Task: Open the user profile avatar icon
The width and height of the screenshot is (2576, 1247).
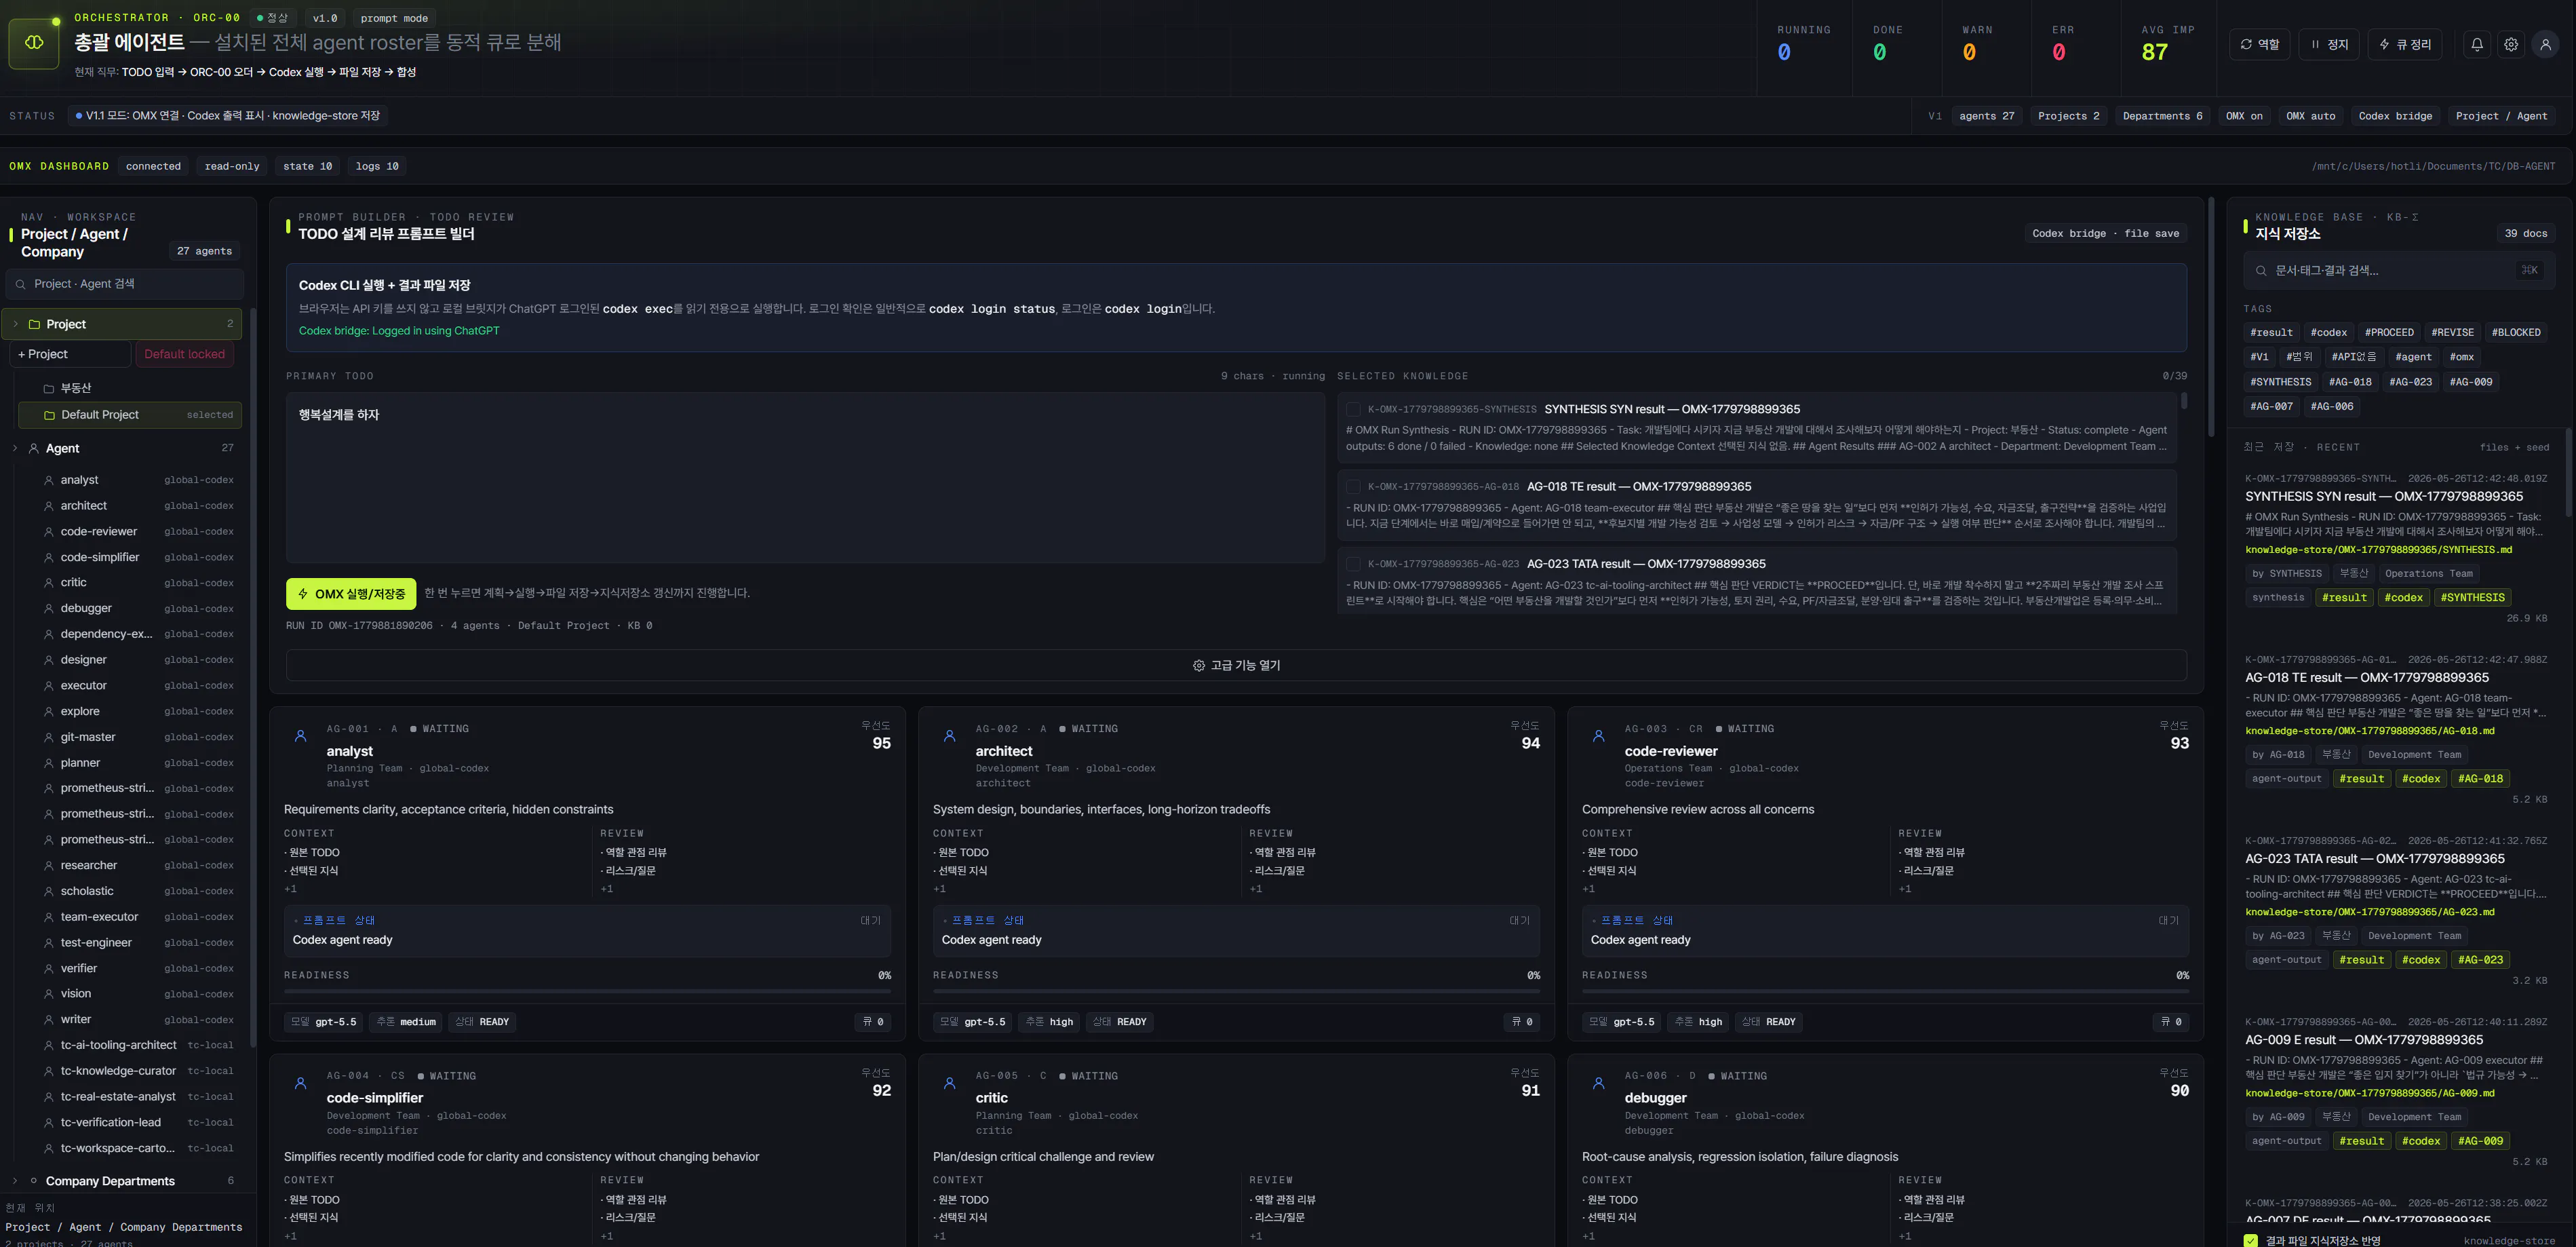Action: 2545,44
